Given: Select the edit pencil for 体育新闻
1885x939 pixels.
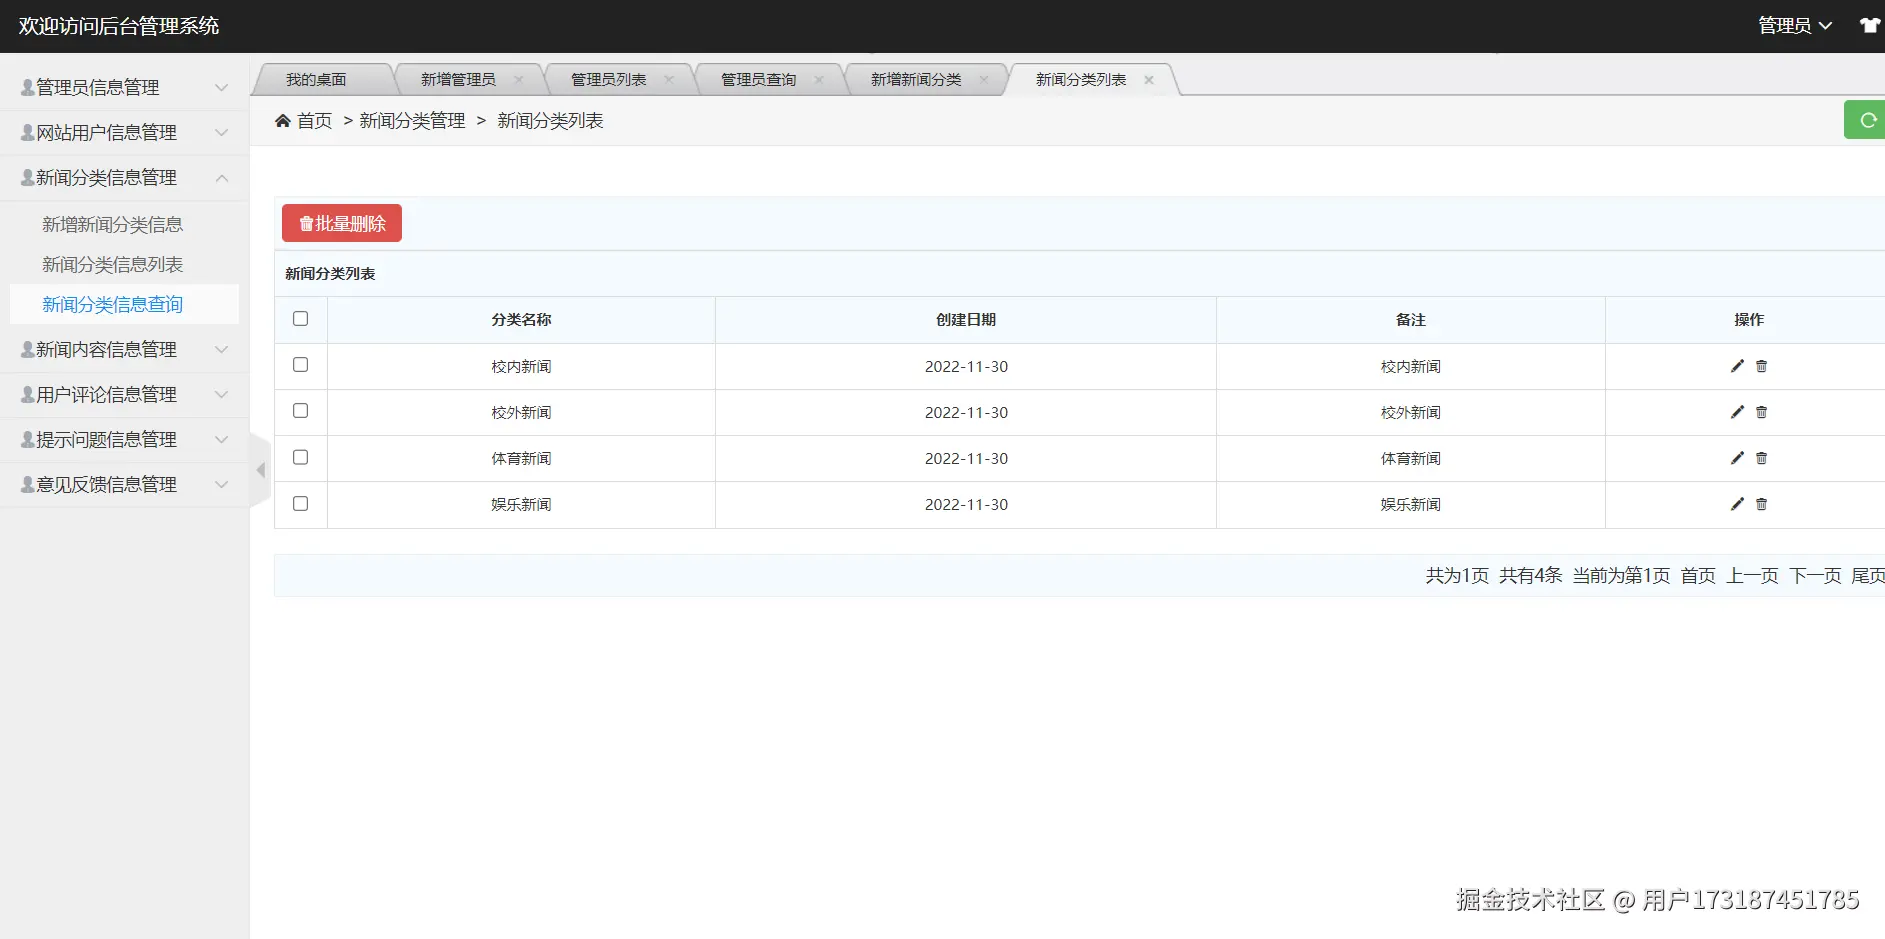Looking at the screenshot, I should pos(1737,458).
